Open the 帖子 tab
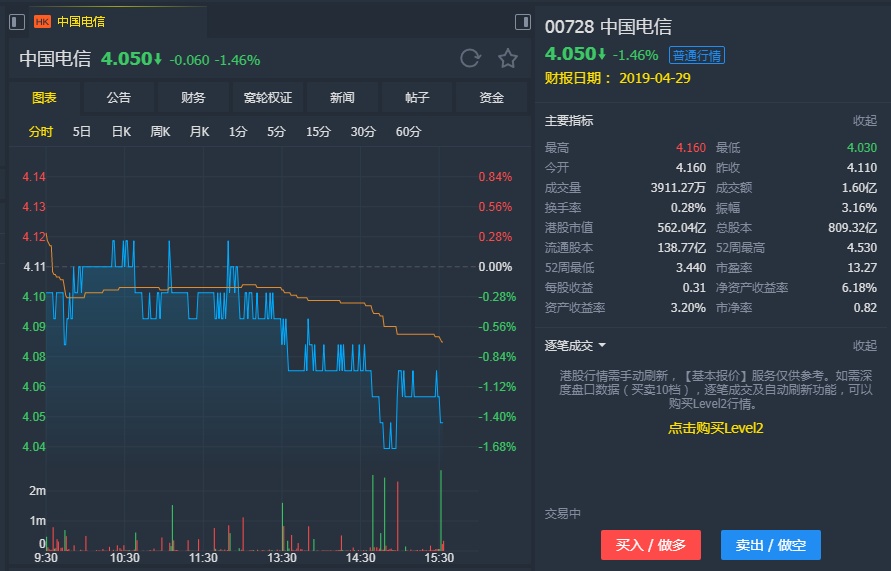Viewport: 891px width, 571px height. click(417, 98)
